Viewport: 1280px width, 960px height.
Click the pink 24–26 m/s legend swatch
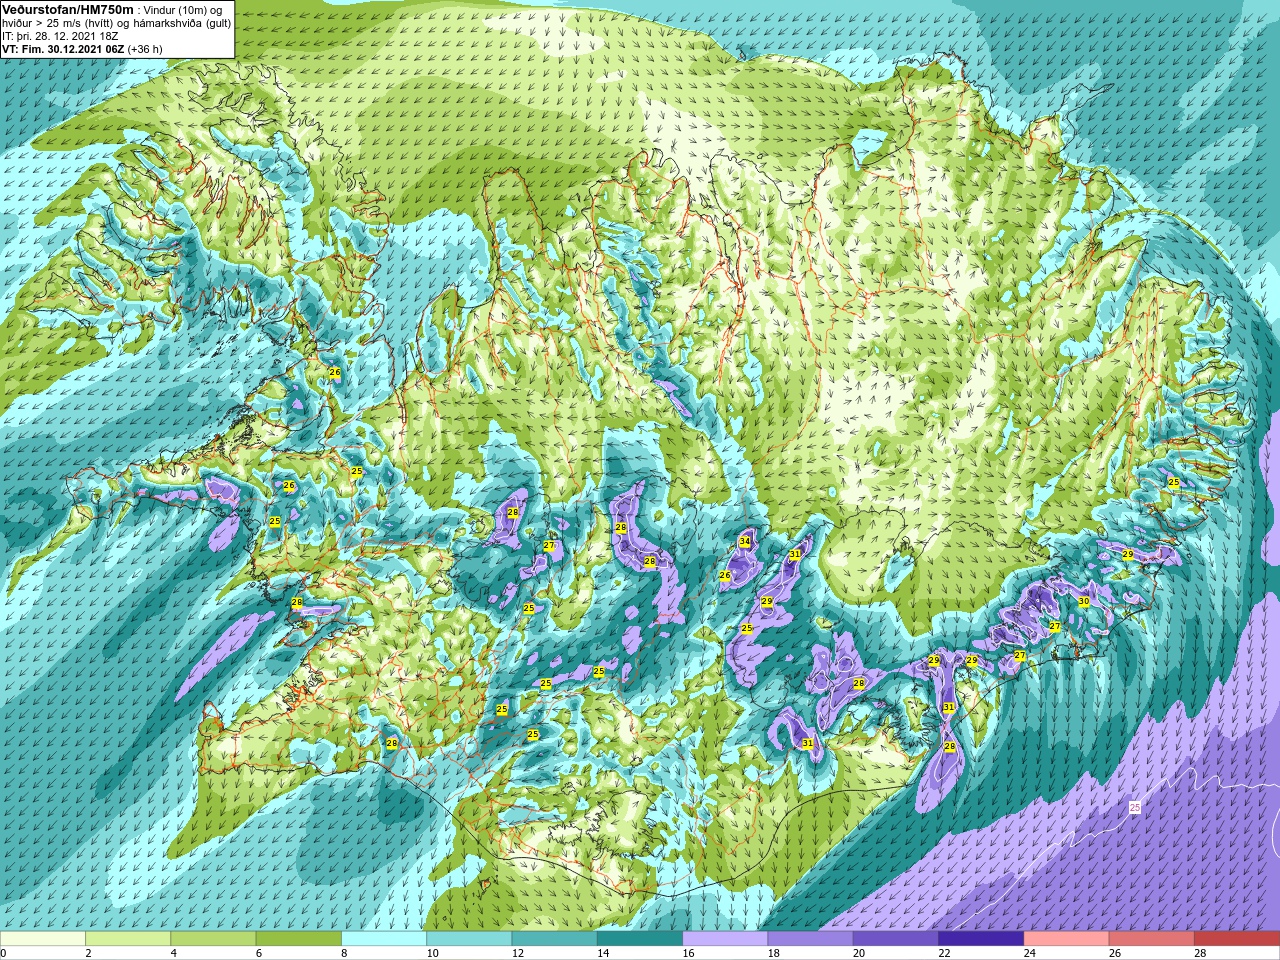click(x=1066, y=939)
